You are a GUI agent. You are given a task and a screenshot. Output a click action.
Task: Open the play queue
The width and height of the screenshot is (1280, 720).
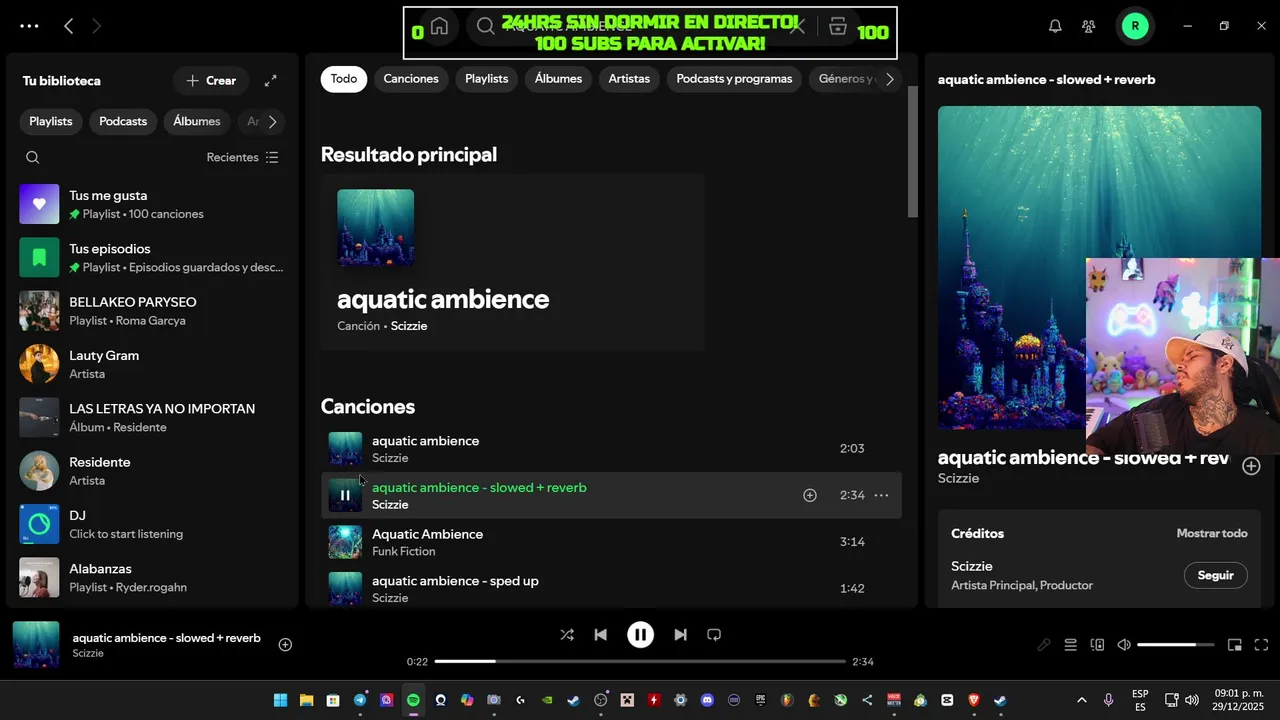click(x=1071, y=645)
